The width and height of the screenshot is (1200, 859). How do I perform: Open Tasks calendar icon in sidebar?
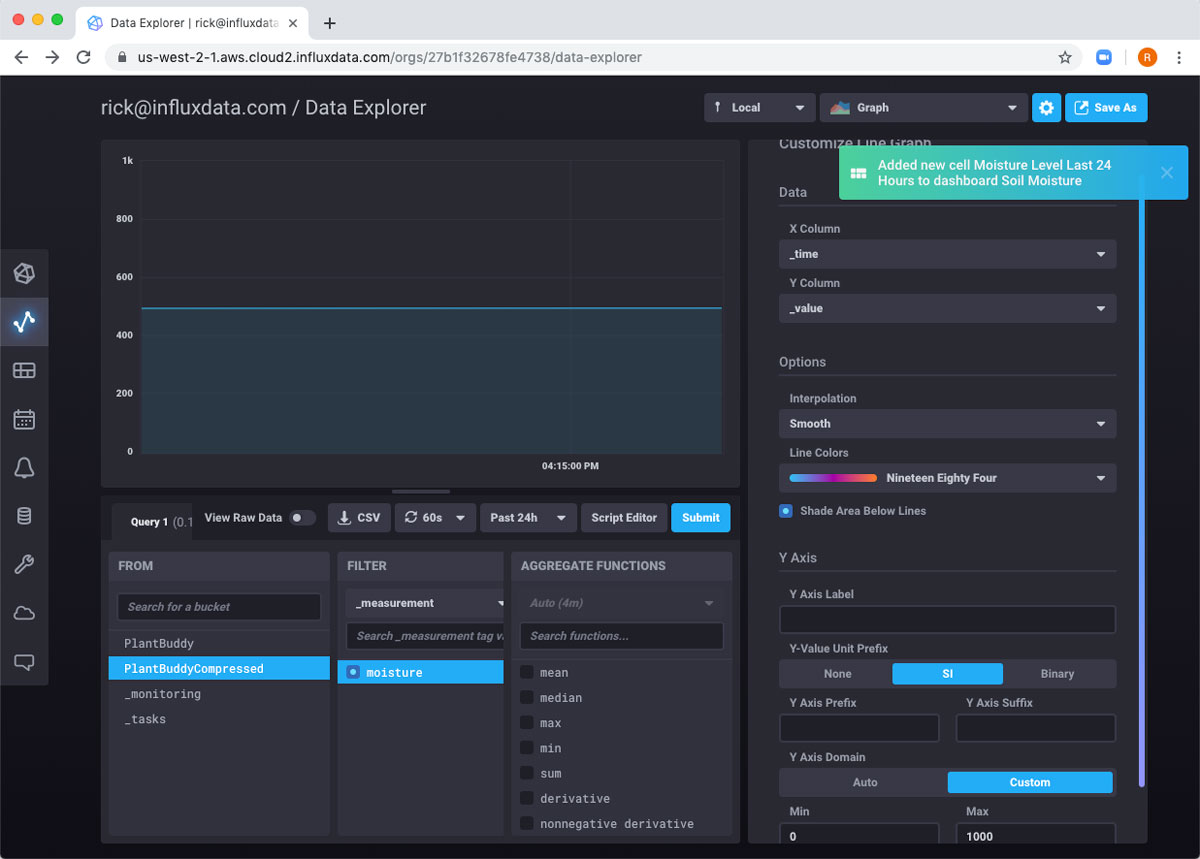[x=24, y=419]
